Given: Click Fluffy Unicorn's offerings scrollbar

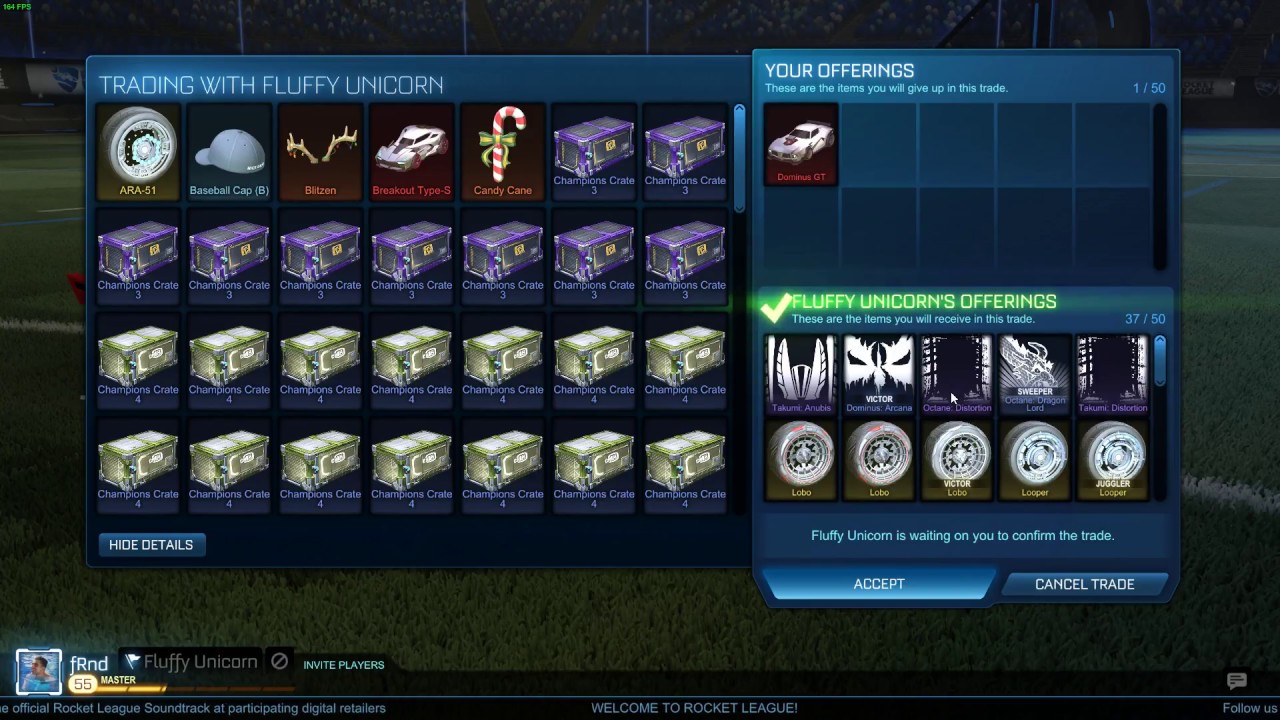Looking at the screenshot, I should click(x=1160, y=361).
